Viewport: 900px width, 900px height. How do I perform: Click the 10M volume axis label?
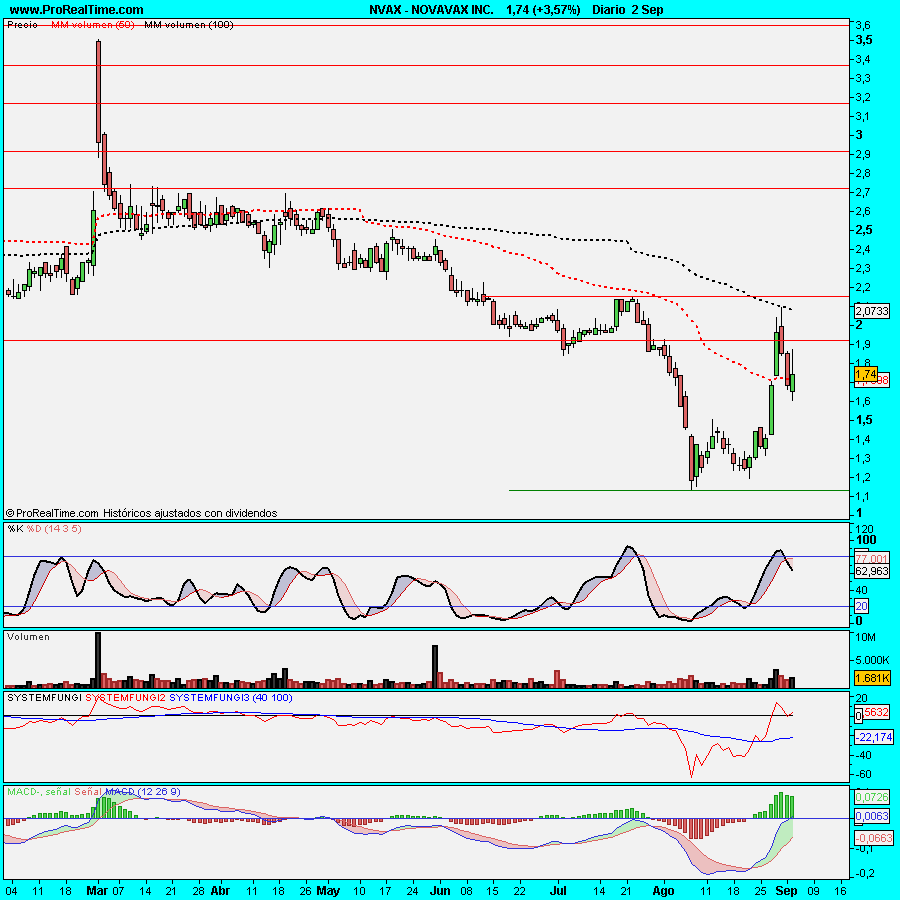click(866, 637)
